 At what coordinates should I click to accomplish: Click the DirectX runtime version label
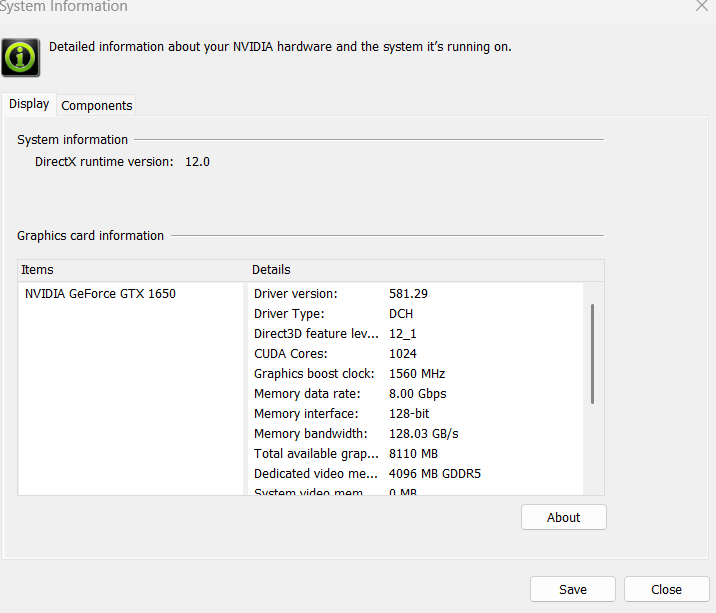104,162
